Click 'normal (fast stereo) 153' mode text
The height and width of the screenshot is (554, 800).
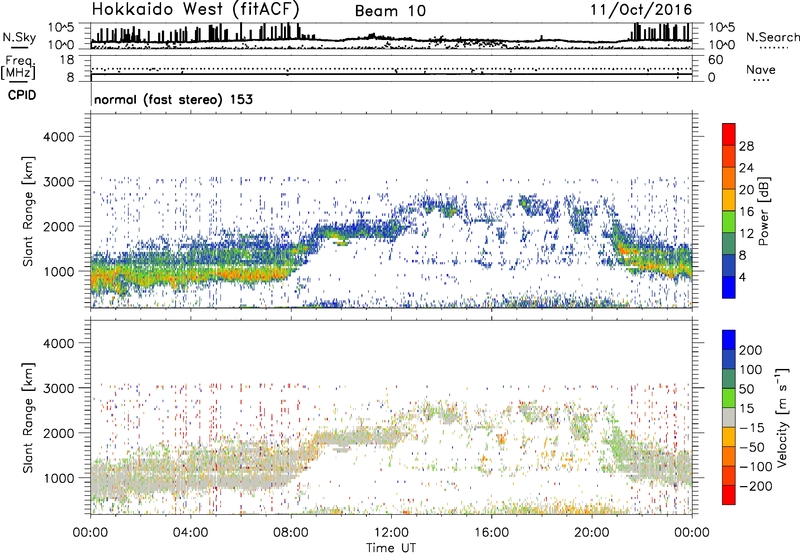pyautogui.click(x=173, y=99)
